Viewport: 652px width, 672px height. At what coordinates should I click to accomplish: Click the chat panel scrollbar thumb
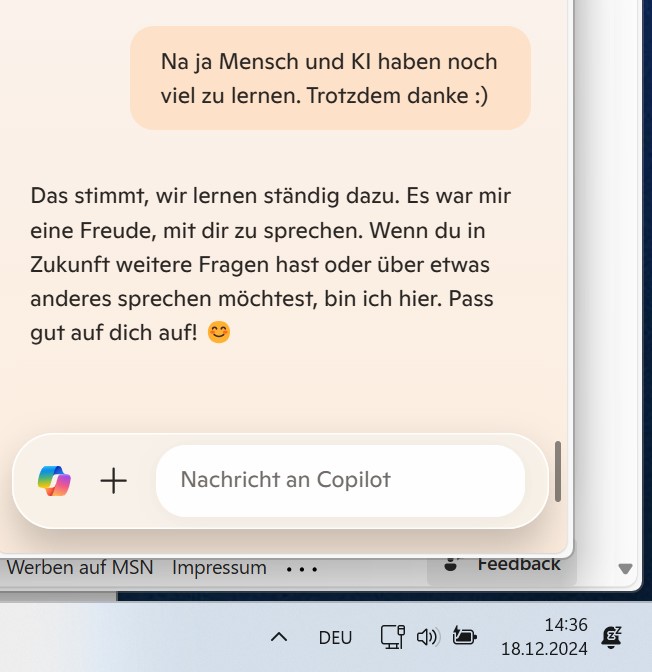[558, 471]
